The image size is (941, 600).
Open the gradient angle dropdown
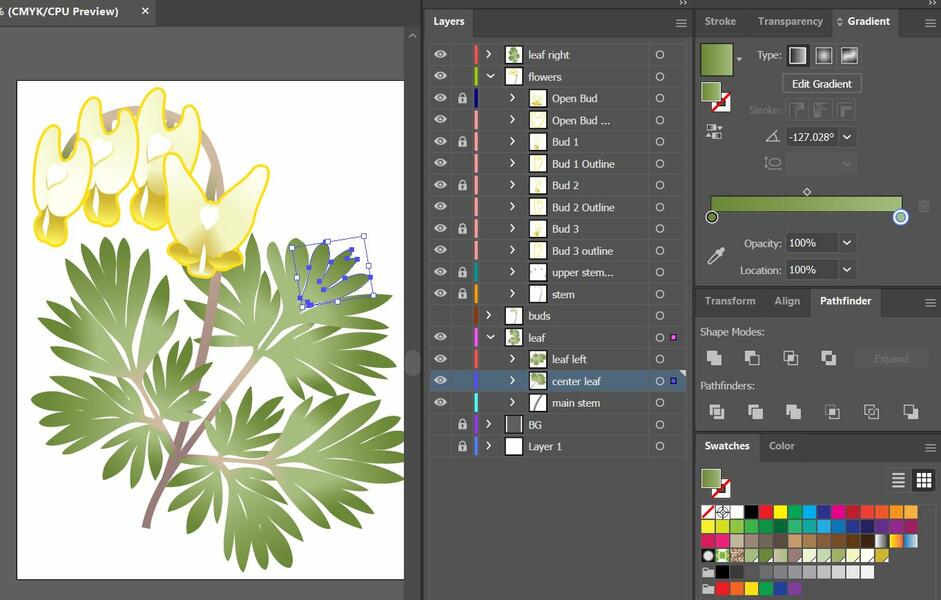tap(847, 136)
